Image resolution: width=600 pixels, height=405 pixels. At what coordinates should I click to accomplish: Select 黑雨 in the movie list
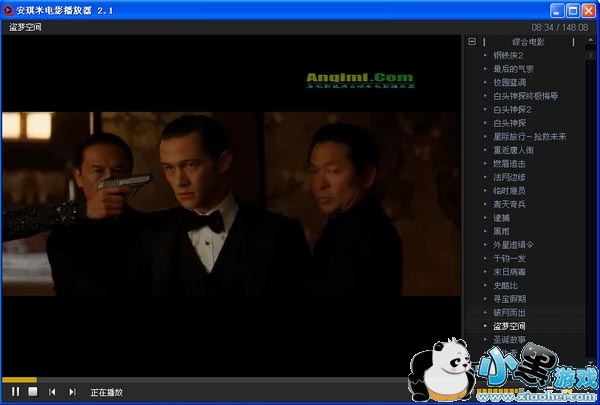[x=501, y=231]
